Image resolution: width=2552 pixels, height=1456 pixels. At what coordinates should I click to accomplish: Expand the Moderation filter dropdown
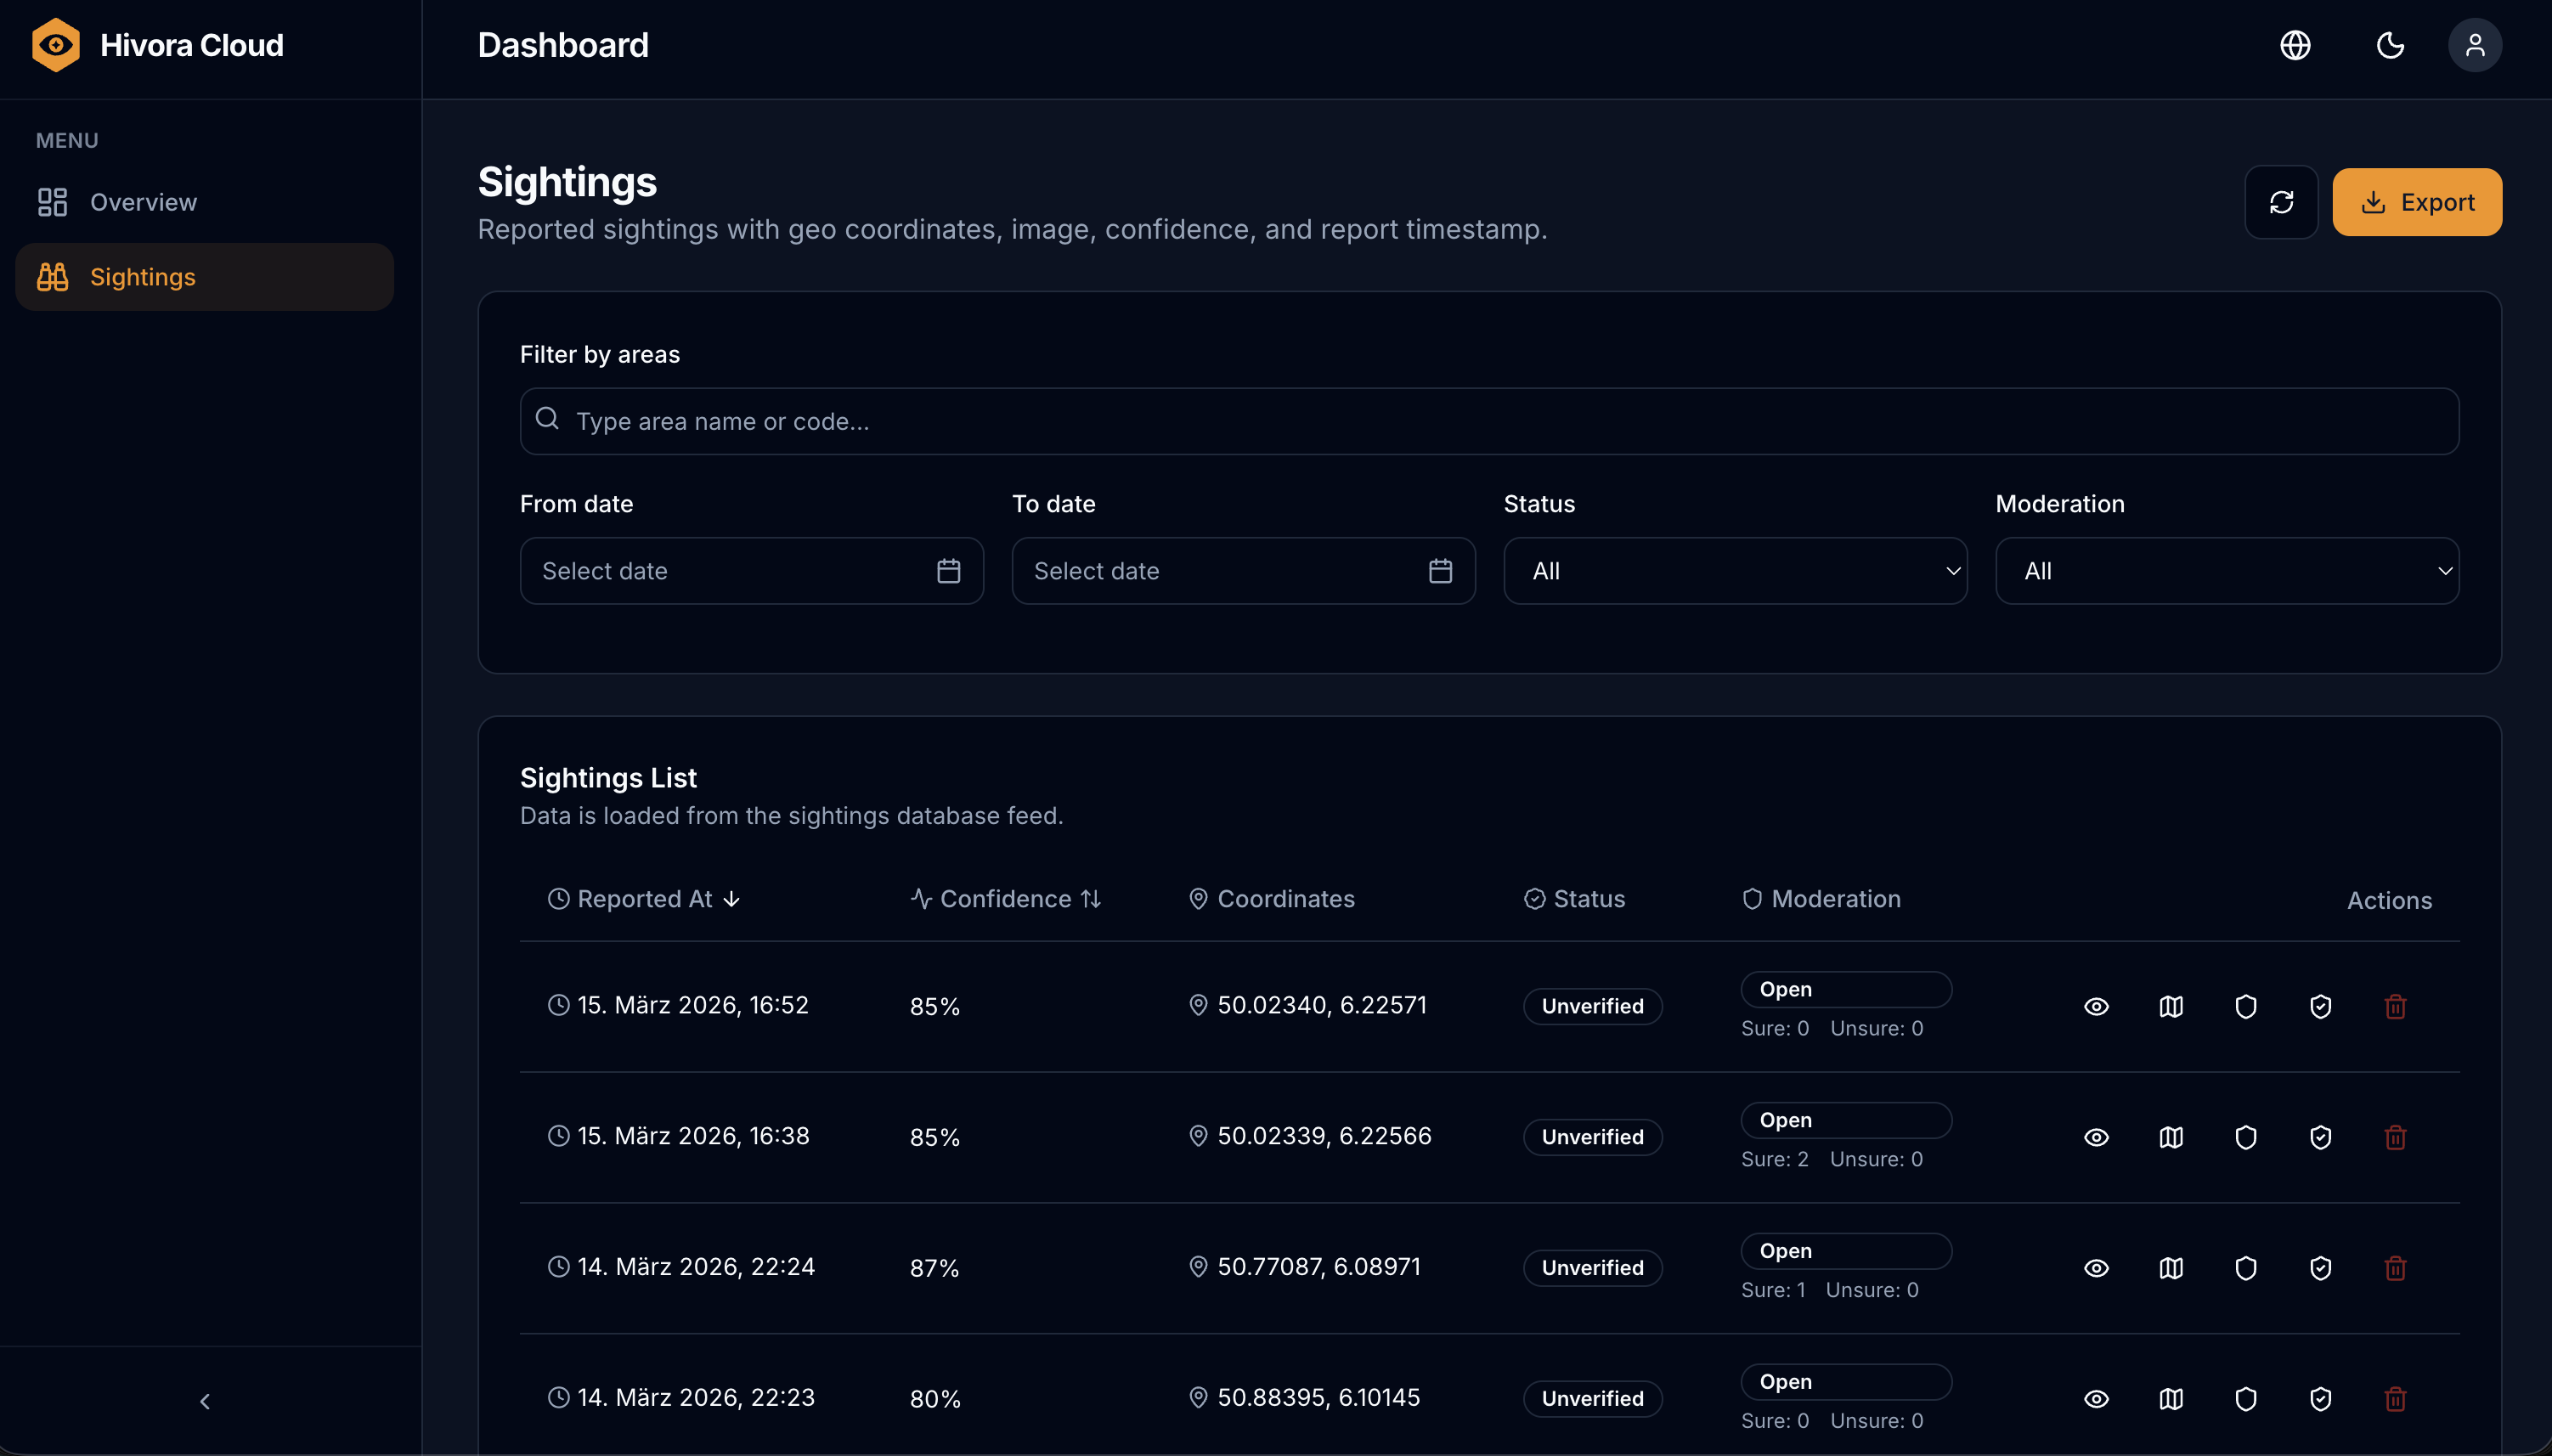click(2227, 571)
